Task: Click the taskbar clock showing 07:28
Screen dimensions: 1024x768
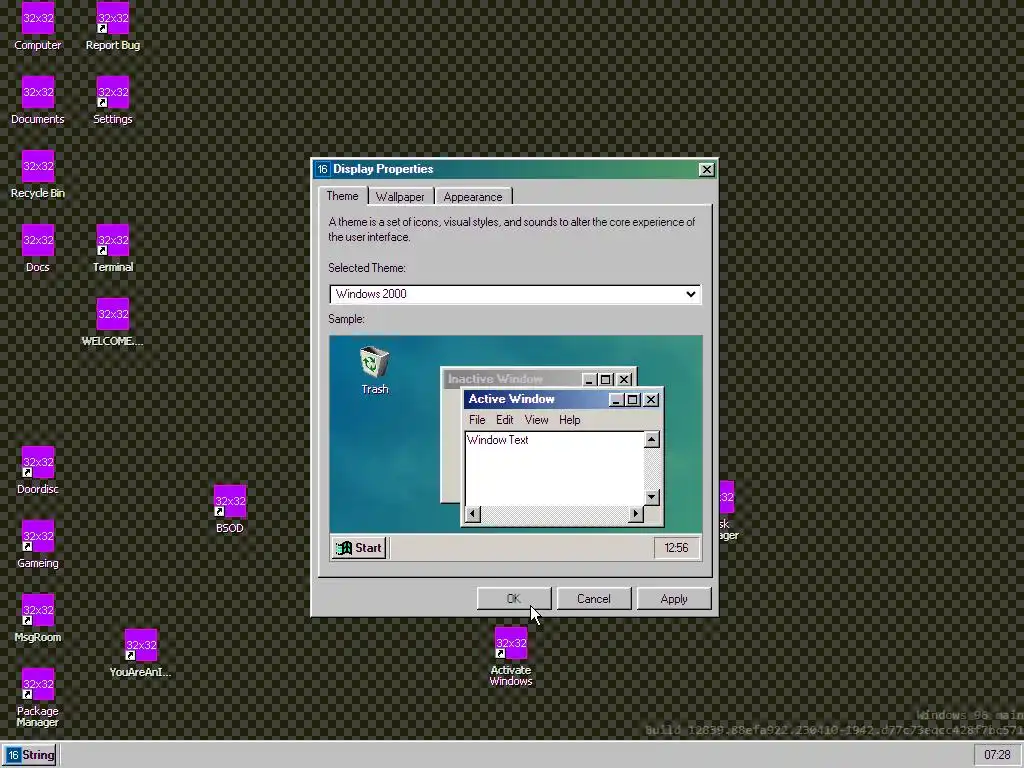Action: [x=997, y=755]
